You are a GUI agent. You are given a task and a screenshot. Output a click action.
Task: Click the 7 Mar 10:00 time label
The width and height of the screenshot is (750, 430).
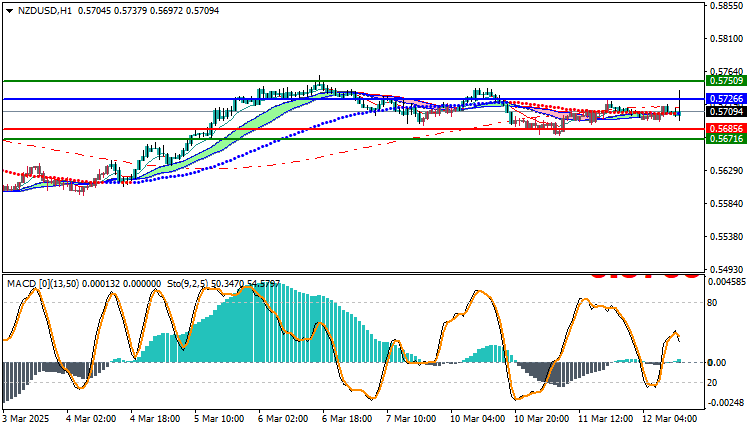411,419
